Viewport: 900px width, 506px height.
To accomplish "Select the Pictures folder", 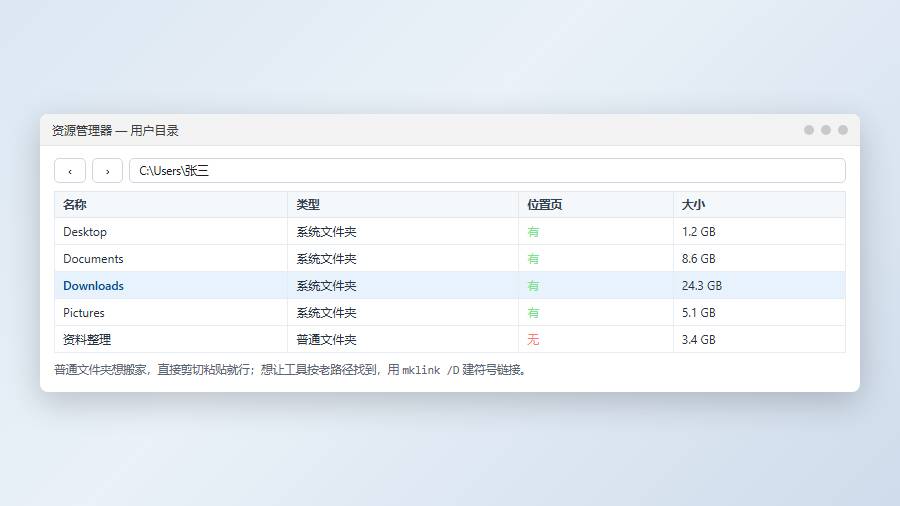I will pos(84,313).
